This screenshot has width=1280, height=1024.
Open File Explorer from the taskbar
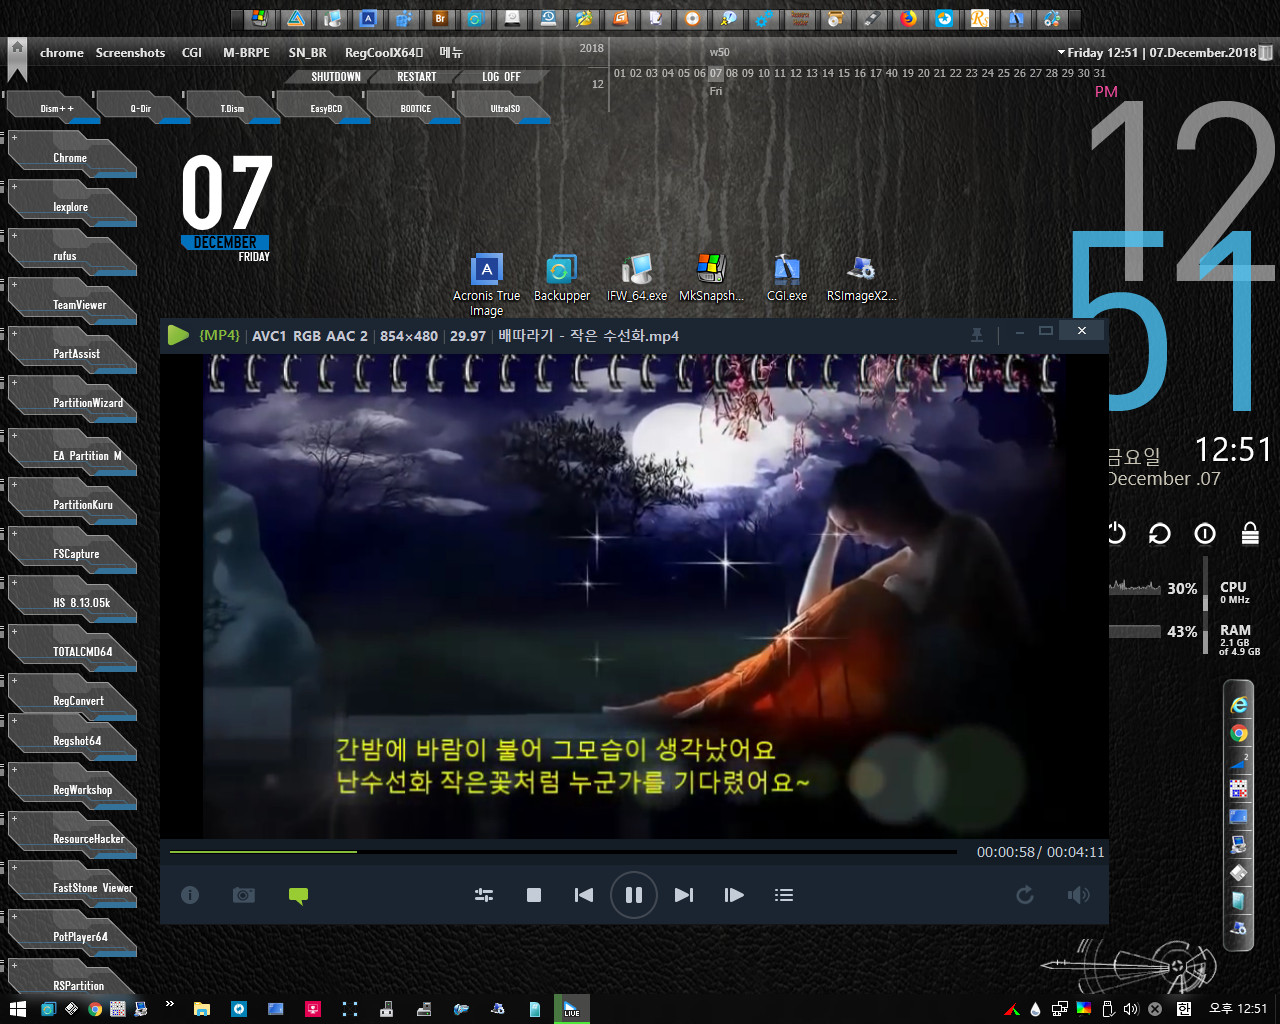click(202, 1009)
